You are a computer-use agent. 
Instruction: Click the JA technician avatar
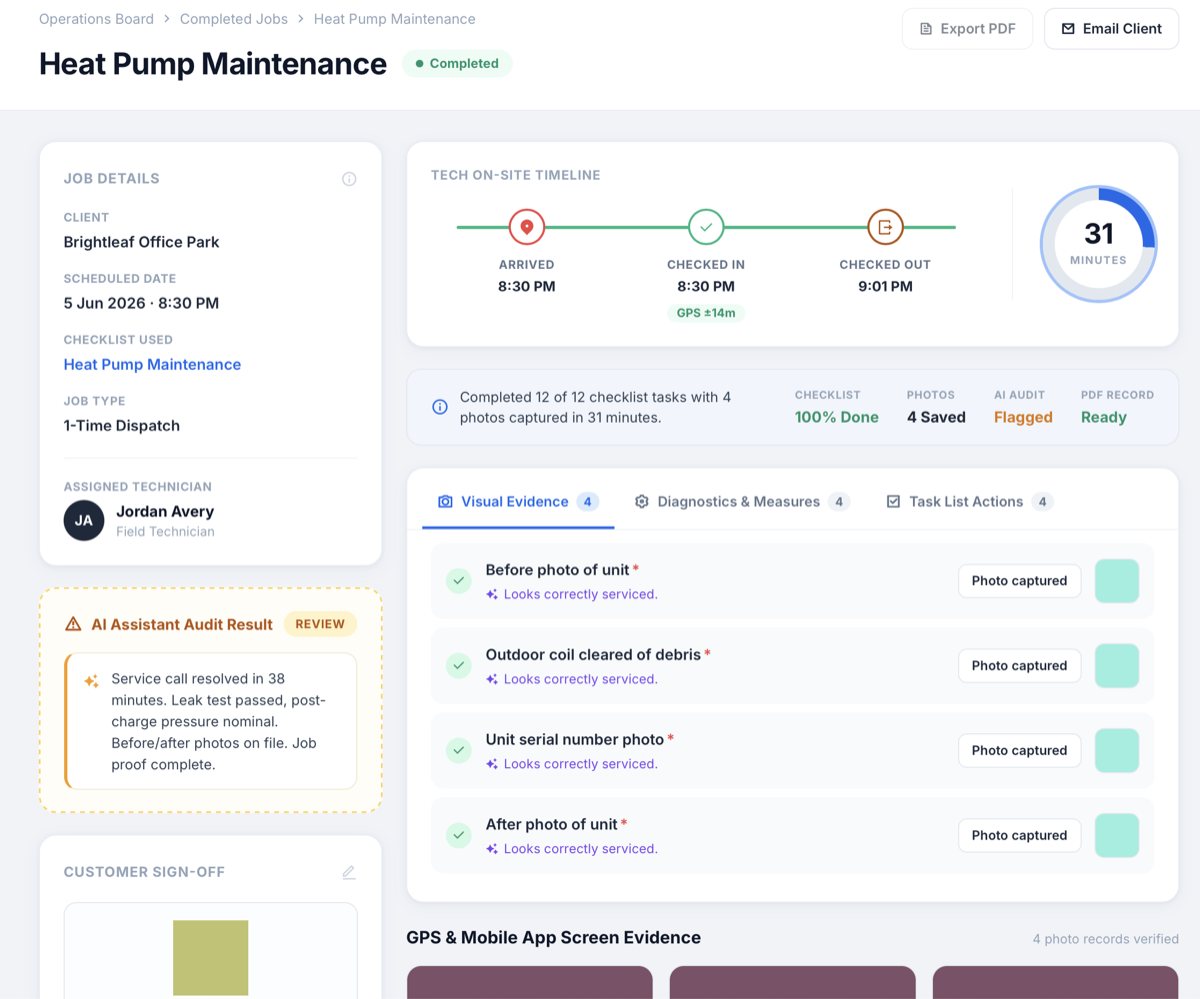[x=84, y=521]
